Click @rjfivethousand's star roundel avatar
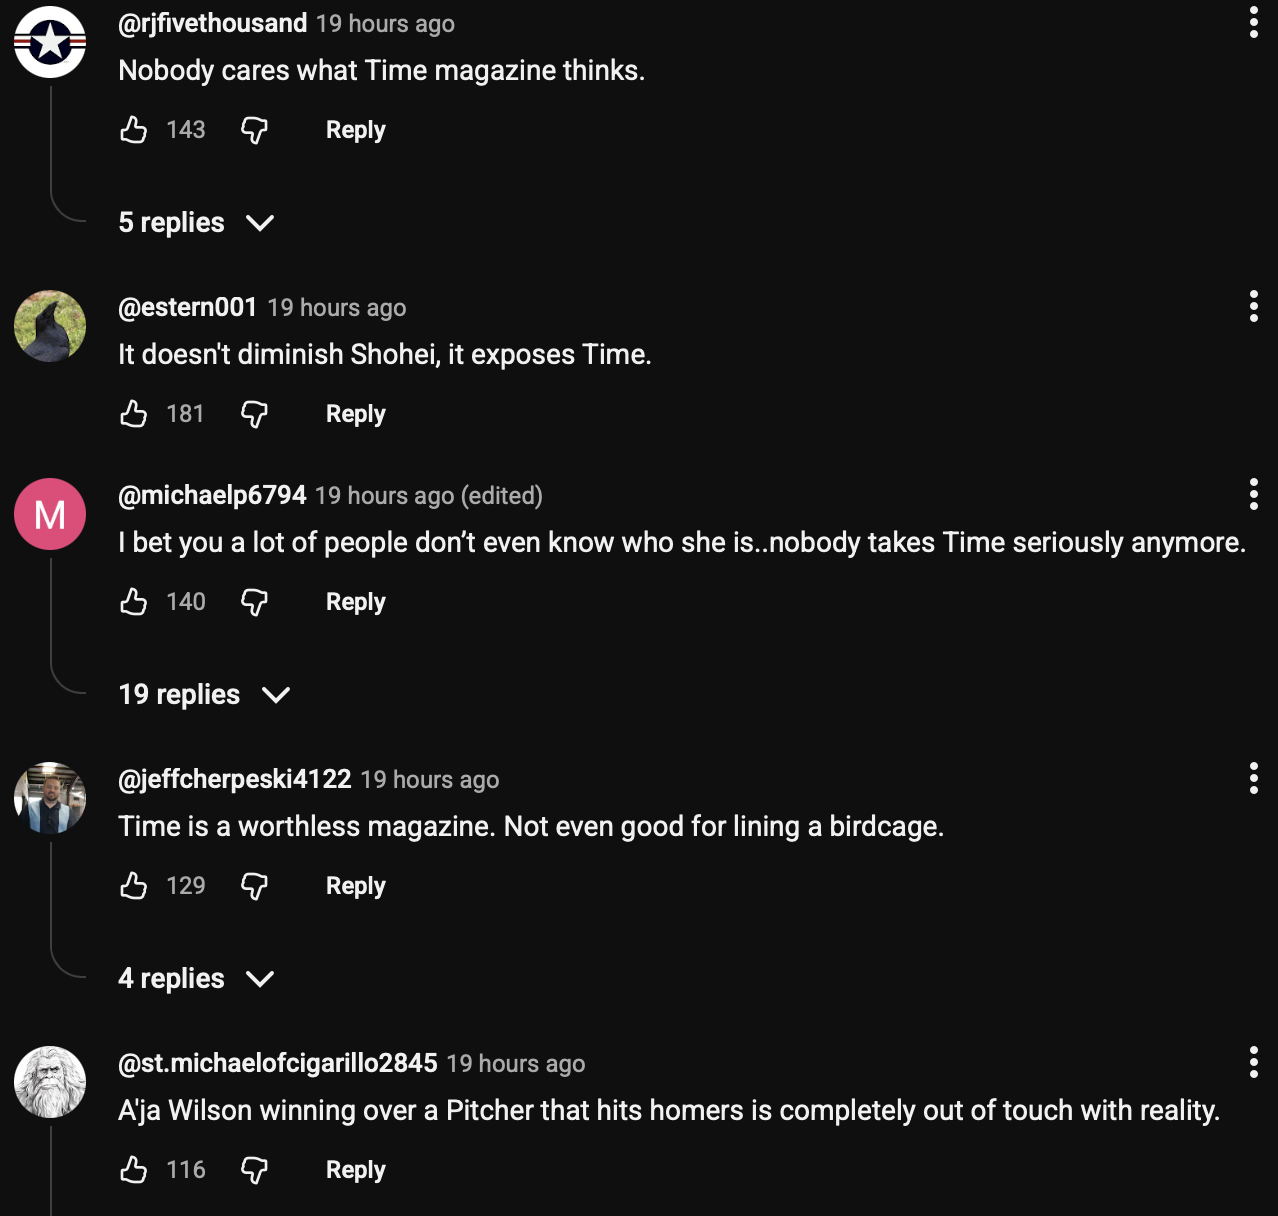The width and height of the screenshot is (1278, 1216). (x=50, y=42)
